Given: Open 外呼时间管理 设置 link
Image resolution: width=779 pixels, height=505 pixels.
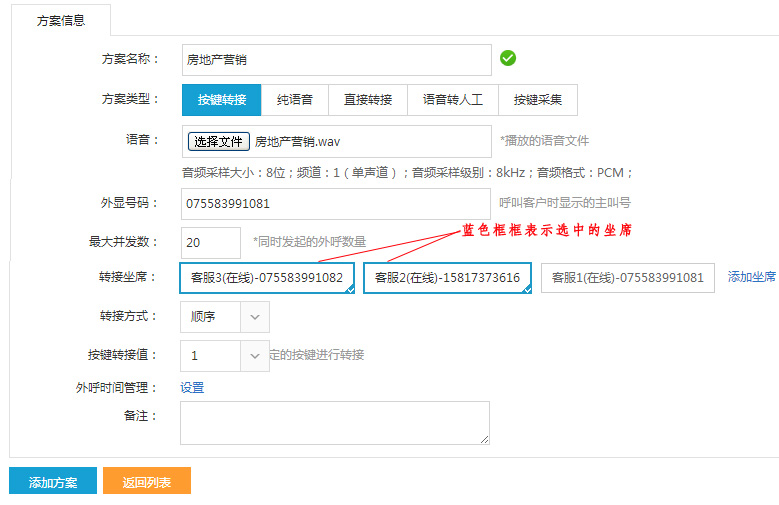Looking at the screenshot, I should pyautogui.click(x=192, y=387).
